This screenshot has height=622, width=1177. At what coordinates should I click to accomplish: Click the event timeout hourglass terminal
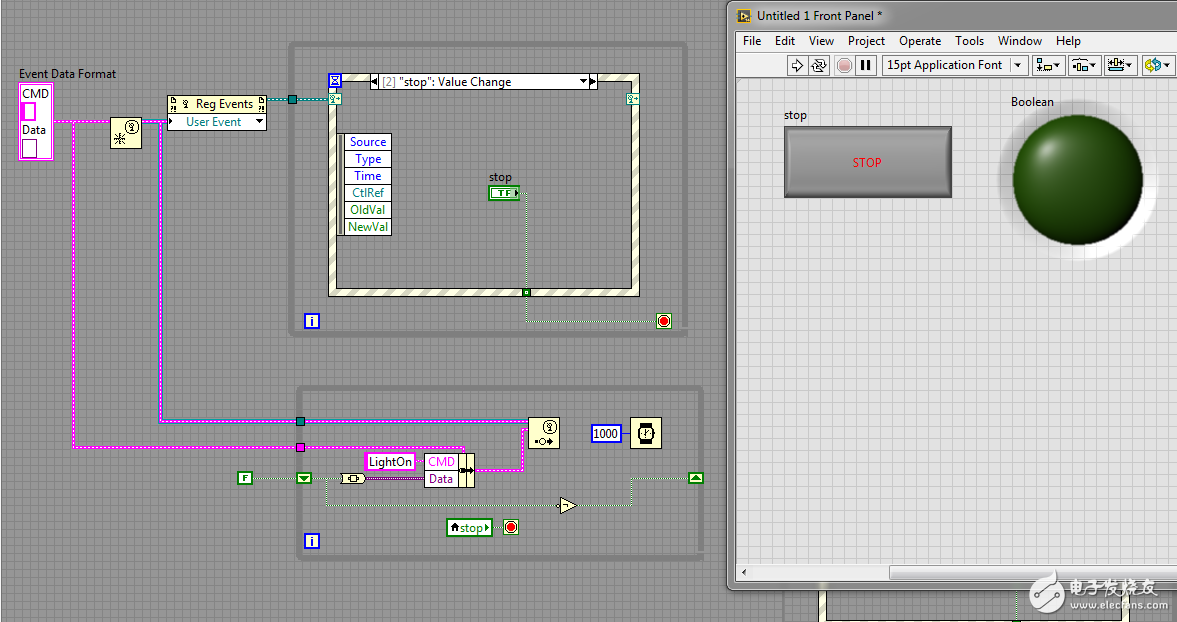[335, 80]
